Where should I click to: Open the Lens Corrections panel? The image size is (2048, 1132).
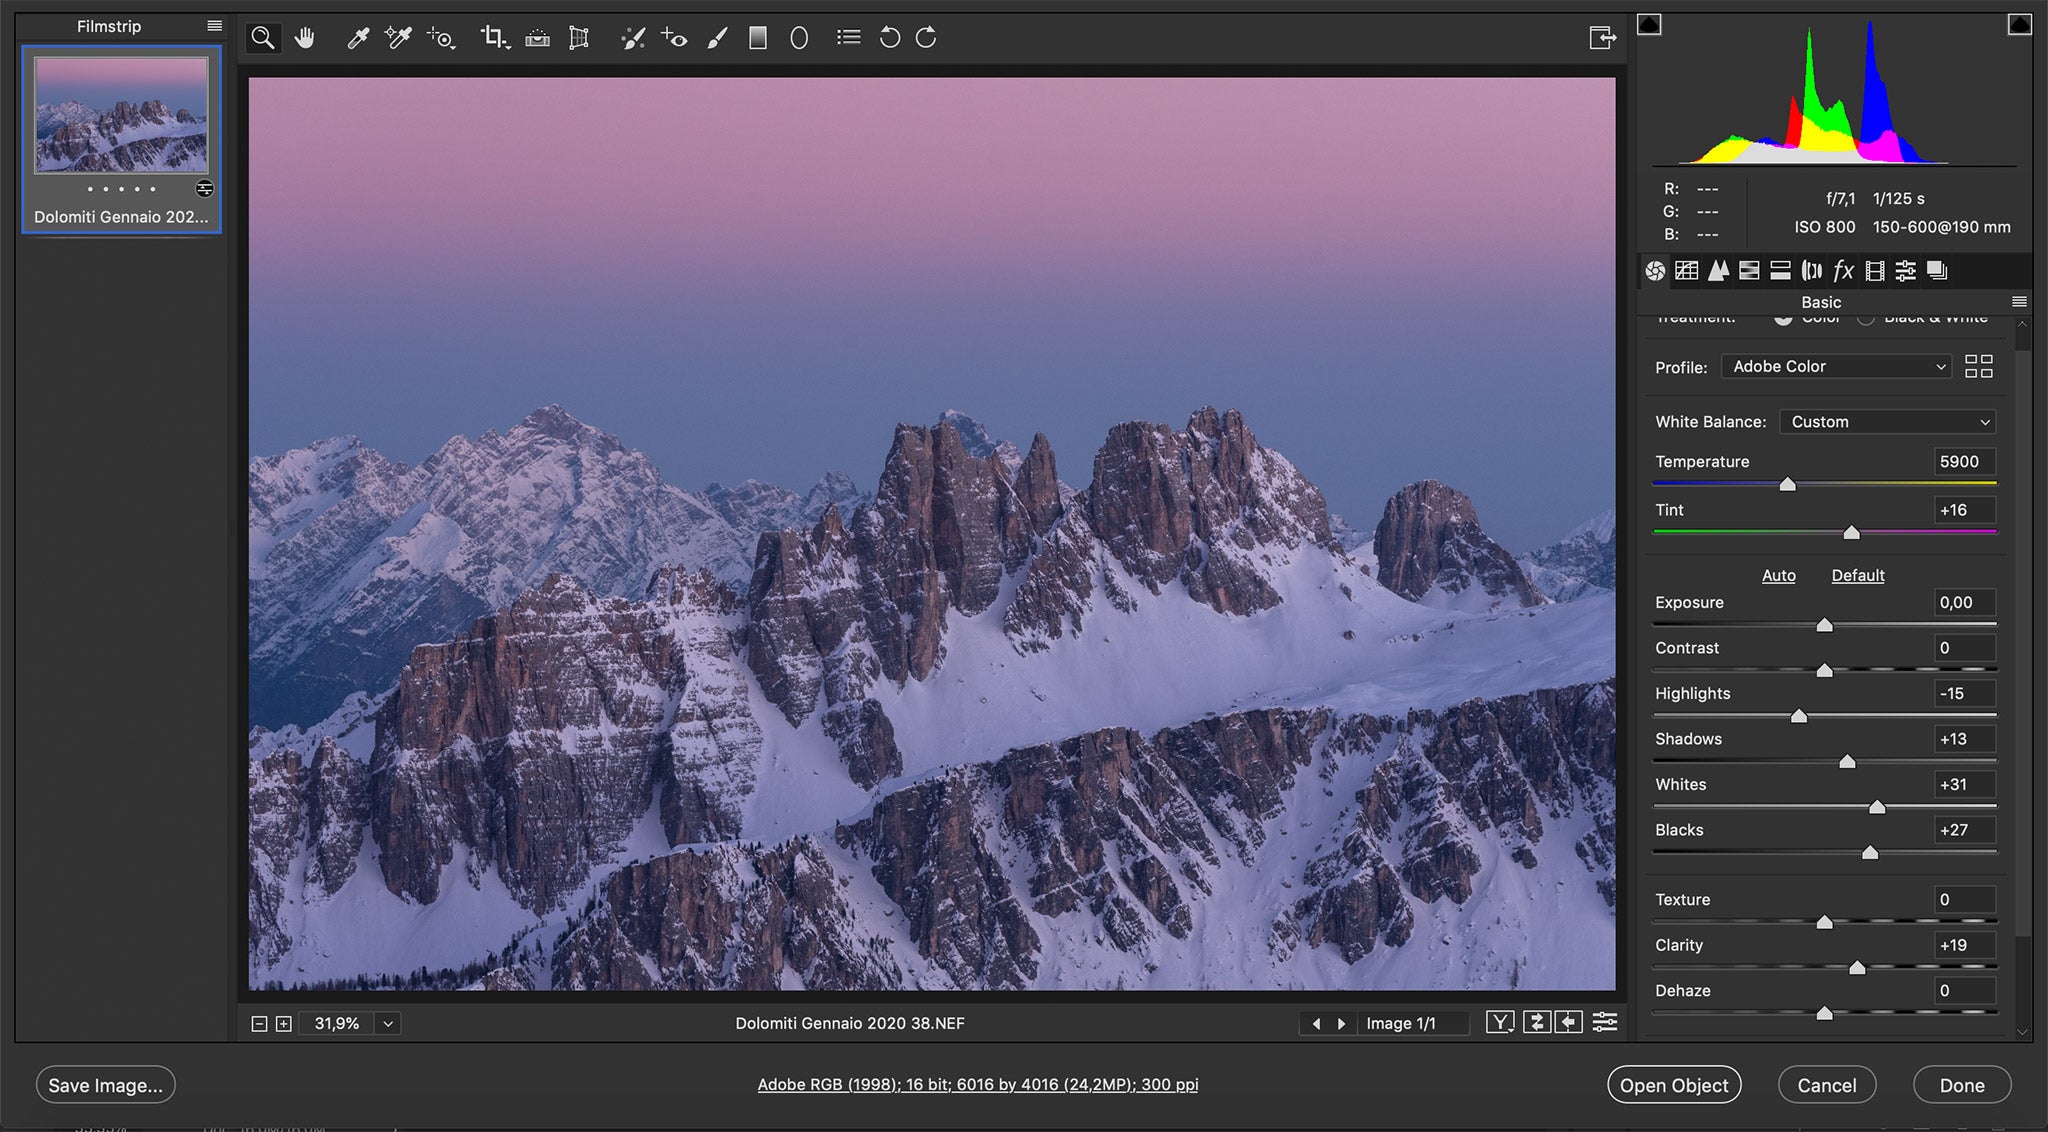pos(1811,270)
